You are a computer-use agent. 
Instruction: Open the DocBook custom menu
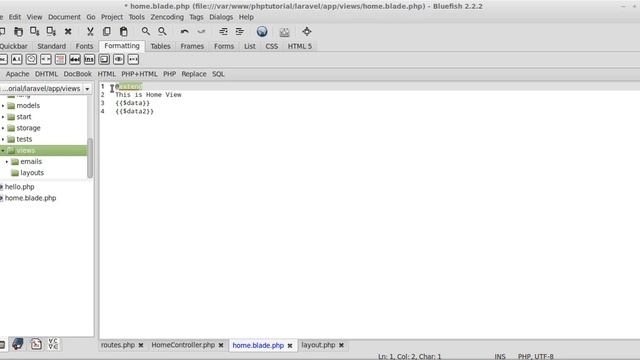click(78, 74)
